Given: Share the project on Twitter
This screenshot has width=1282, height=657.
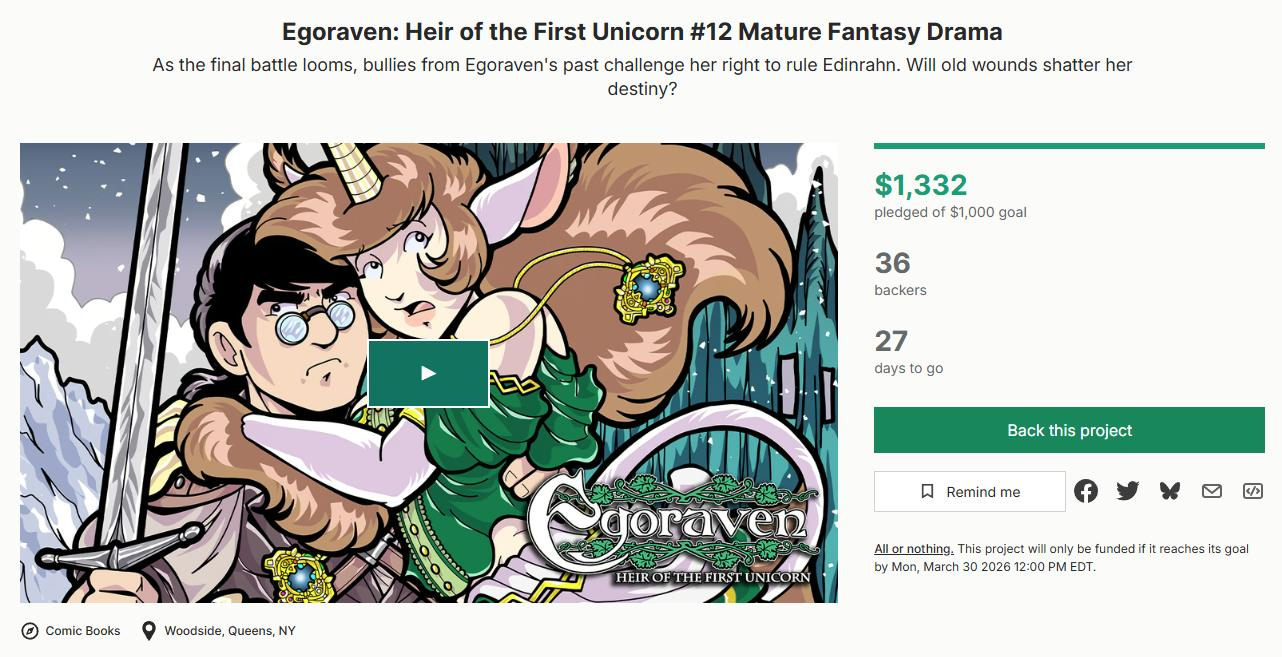Looking at the screenshot, I should coord(1128,491).
